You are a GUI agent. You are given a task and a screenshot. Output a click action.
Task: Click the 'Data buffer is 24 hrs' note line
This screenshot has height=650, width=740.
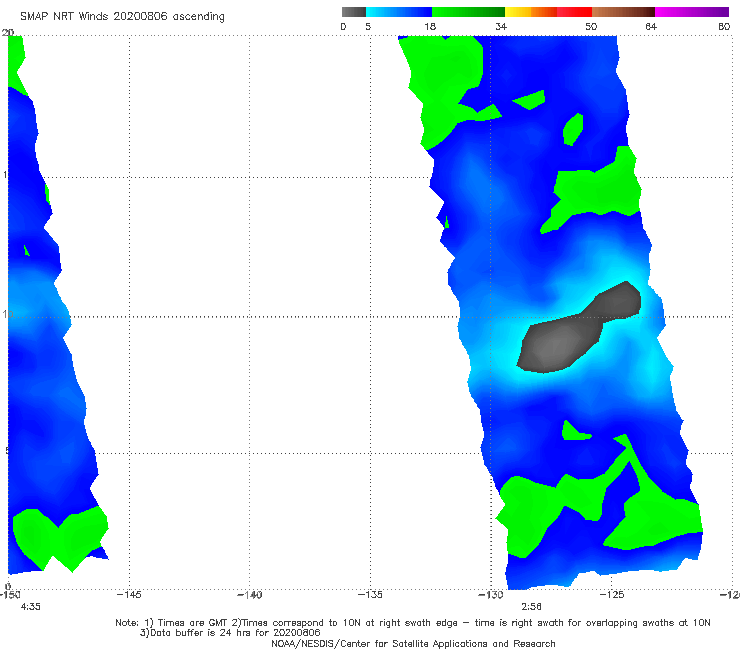pyautogui.click(x=230, y=633)
